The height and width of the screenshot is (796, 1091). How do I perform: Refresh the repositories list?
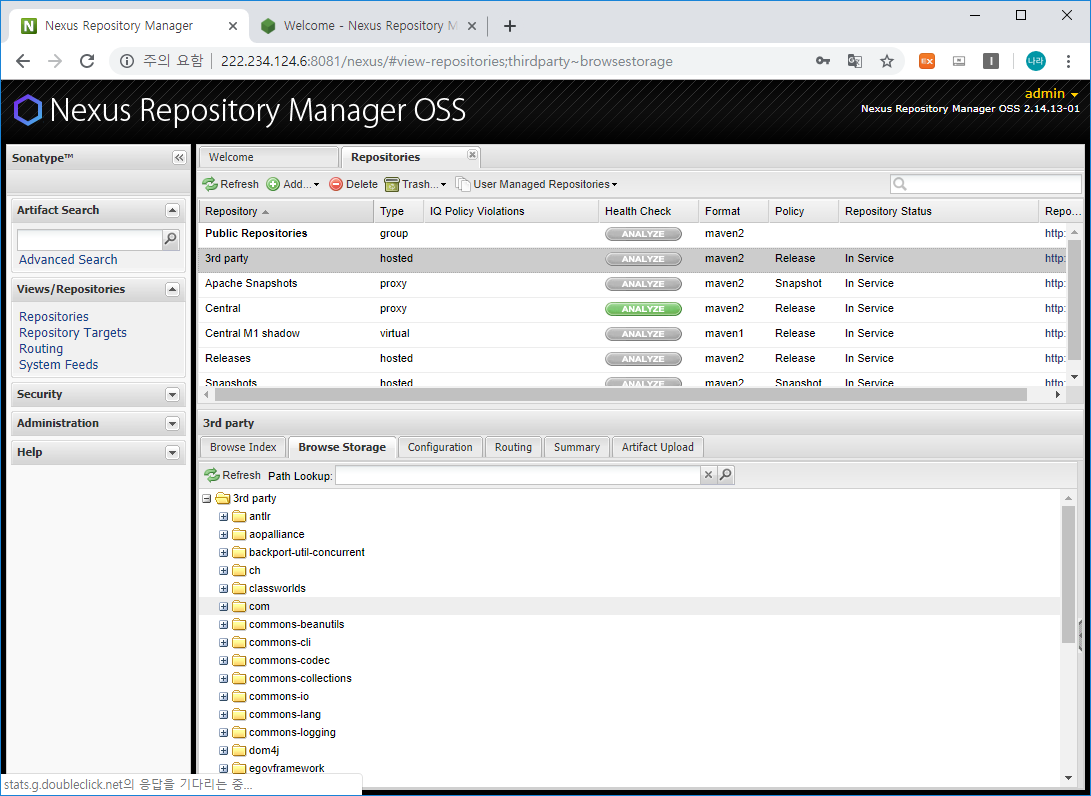coord(230,184)
